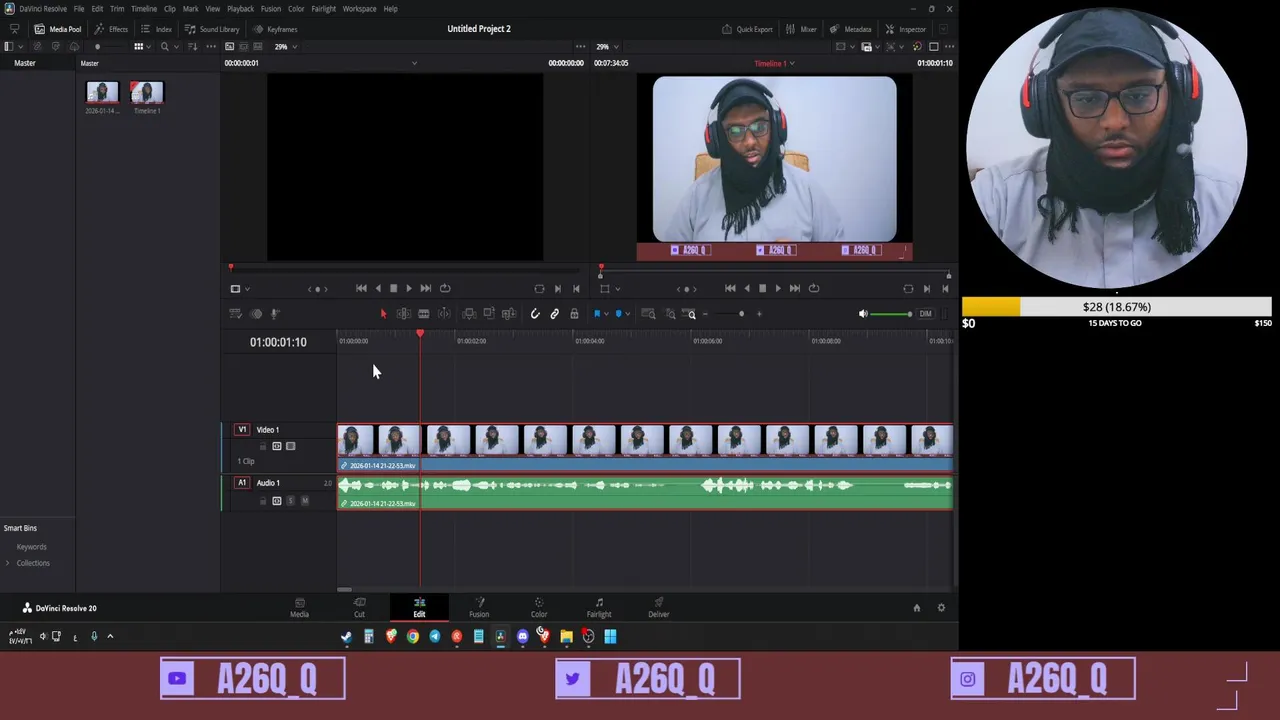Click the Quick Export button
This screenshot has width=1280, height=720.
click(x=747, y=29)
